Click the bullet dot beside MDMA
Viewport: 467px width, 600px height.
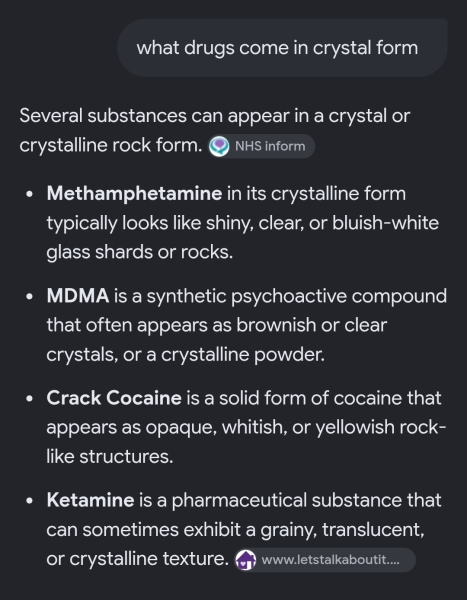coord(29,297)
